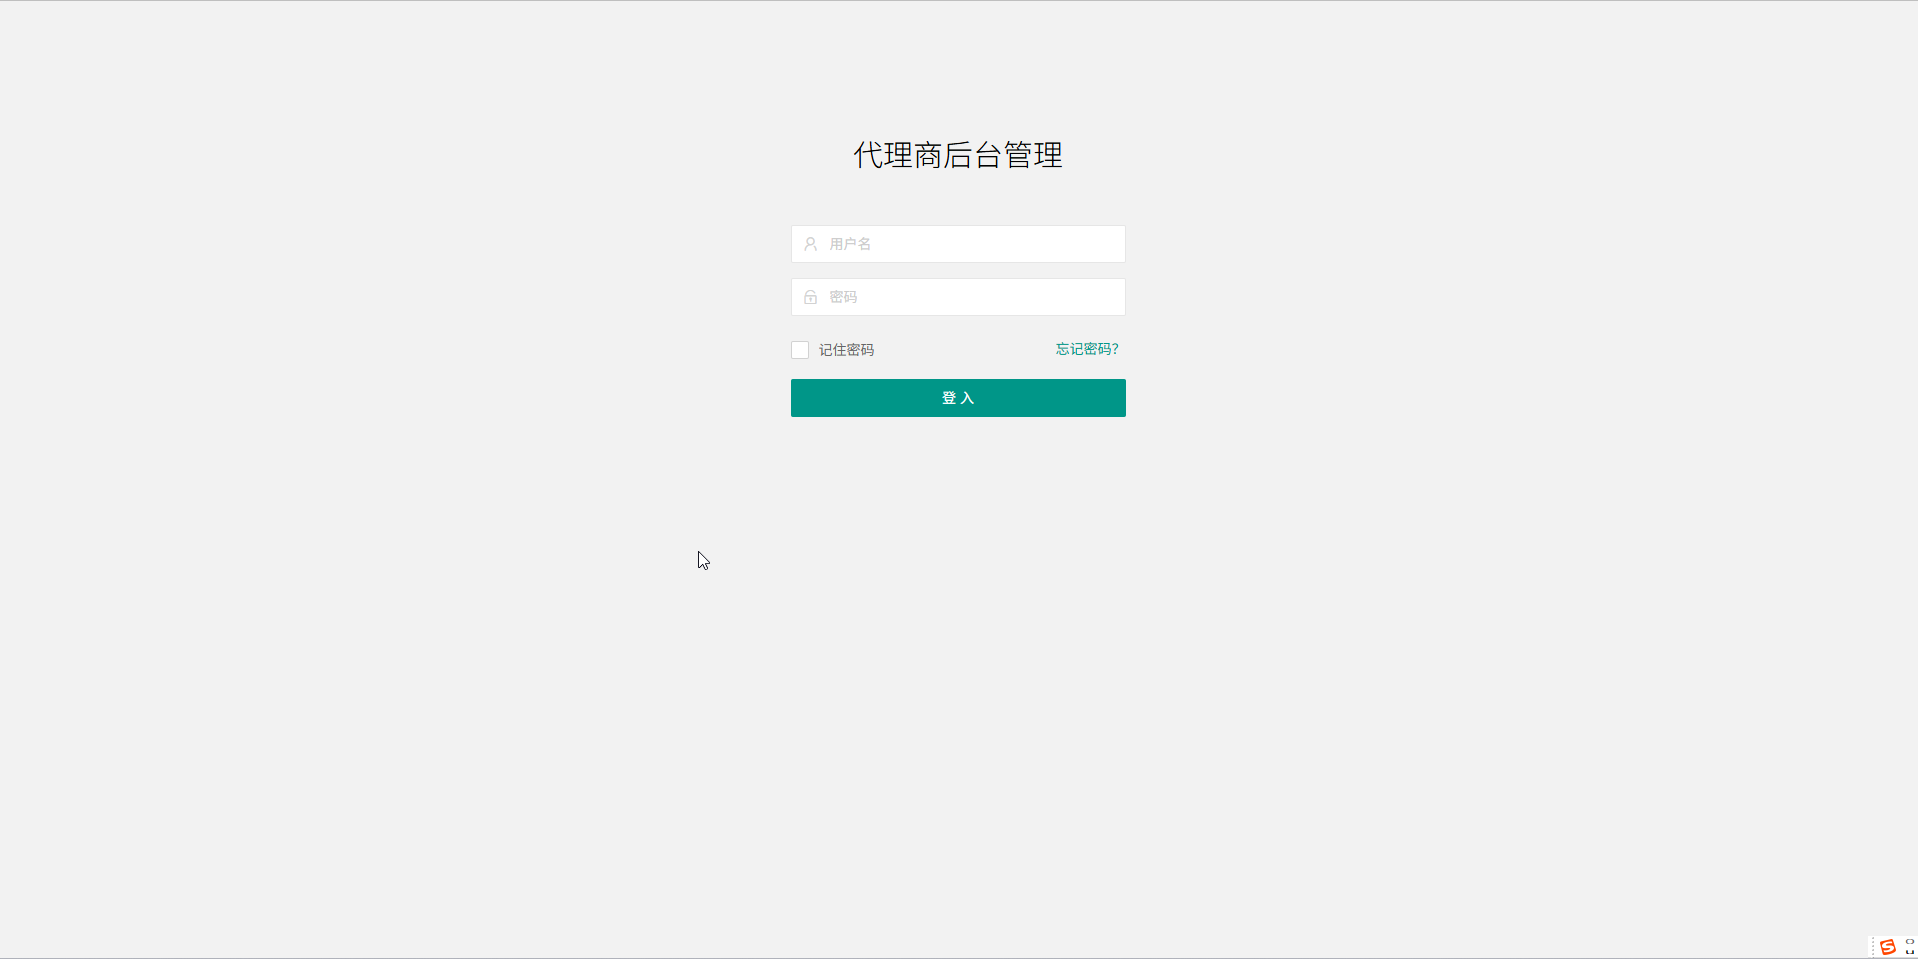The image size is (1918, 959).
Task: Click the 代理商后台管理 page title
Action: tap(957, 155)
